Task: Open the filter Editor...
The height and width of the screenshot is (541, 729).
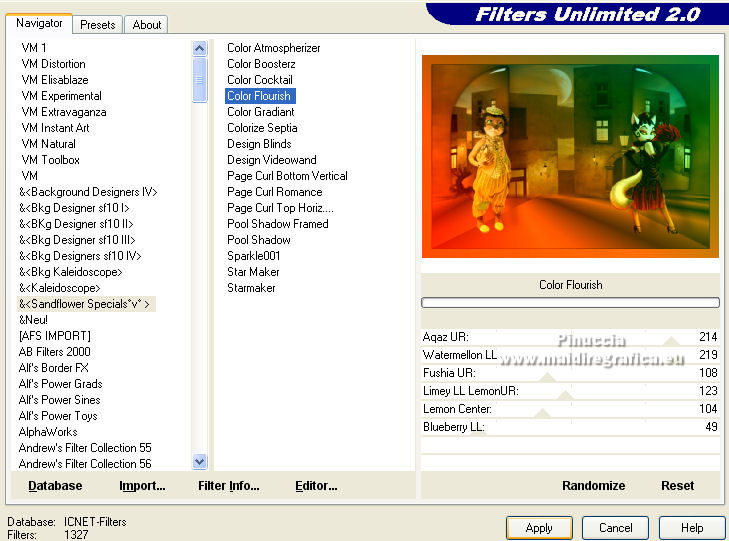Action: pyautogui.click(x=316, y=486)
